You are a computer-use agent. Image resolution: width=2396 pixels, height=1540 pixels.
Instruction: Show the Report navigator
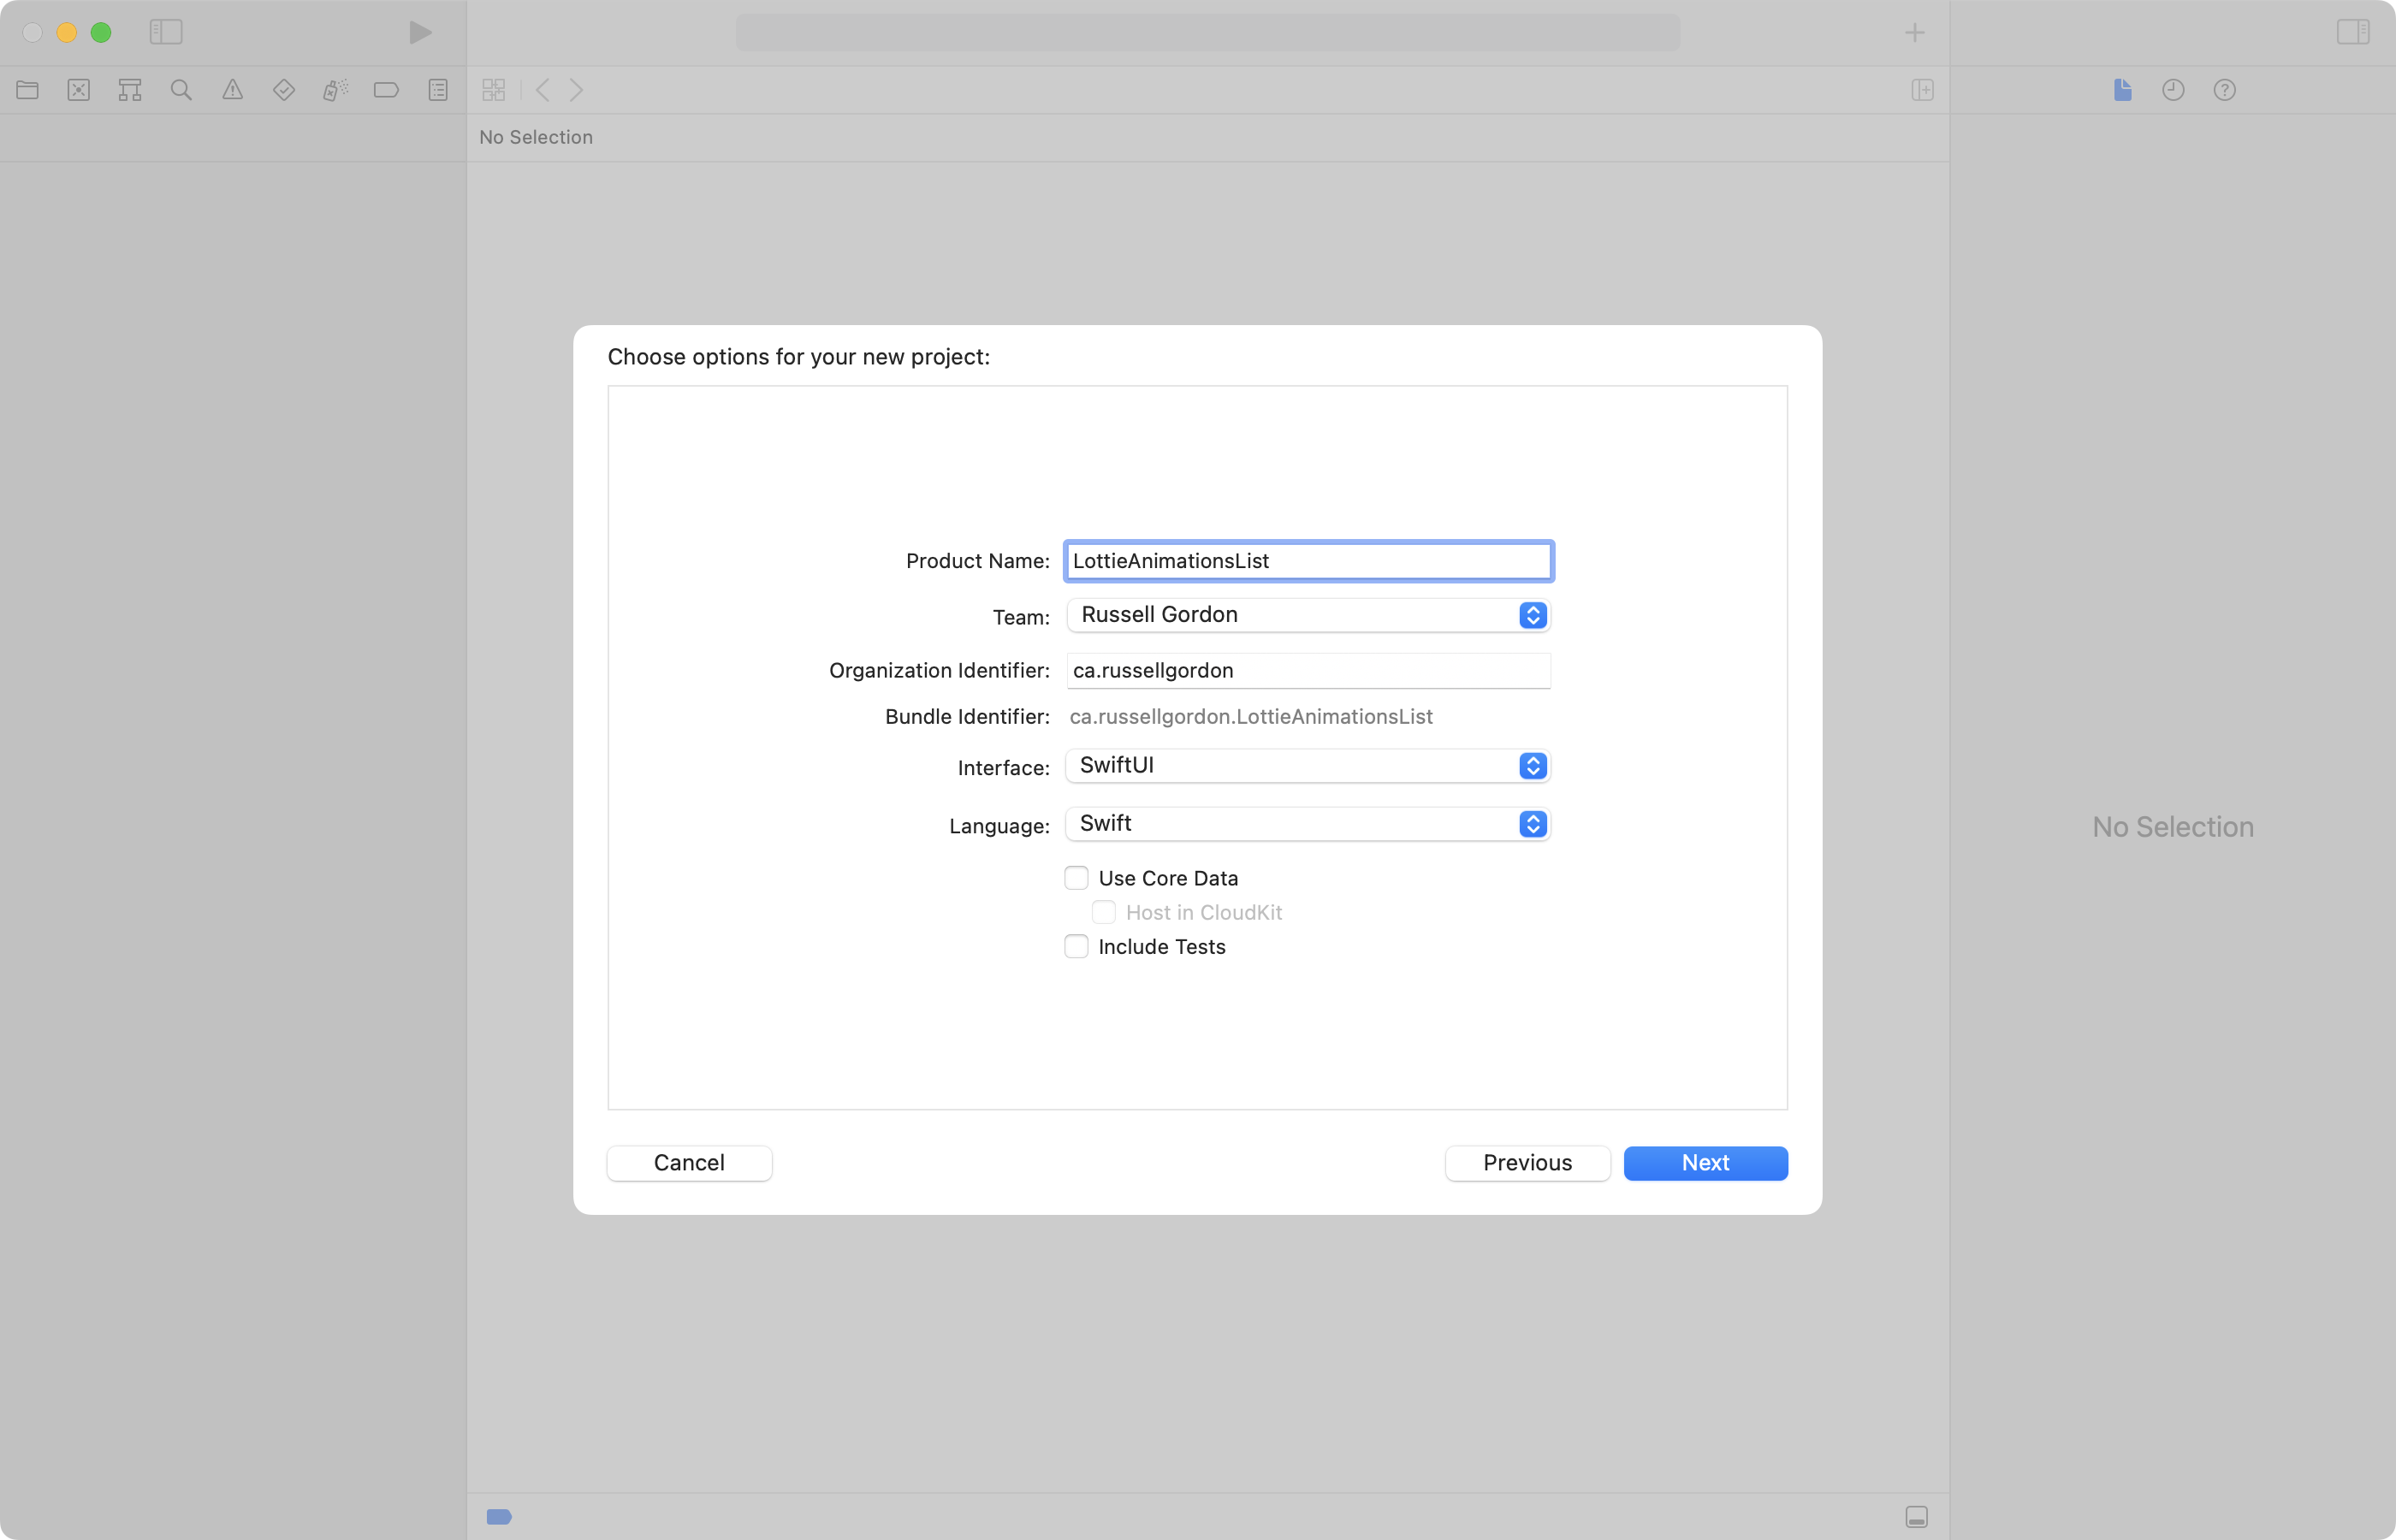(x=438, y=90)
